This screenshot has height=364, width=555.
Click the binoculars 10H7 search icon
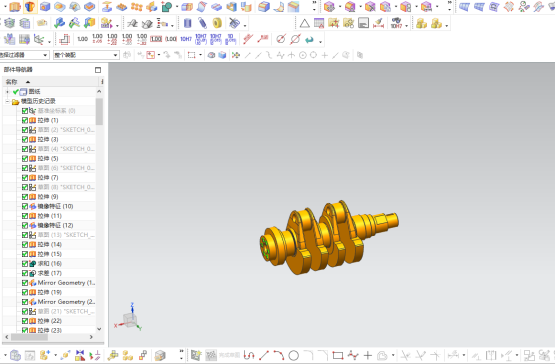click(396, 23)
